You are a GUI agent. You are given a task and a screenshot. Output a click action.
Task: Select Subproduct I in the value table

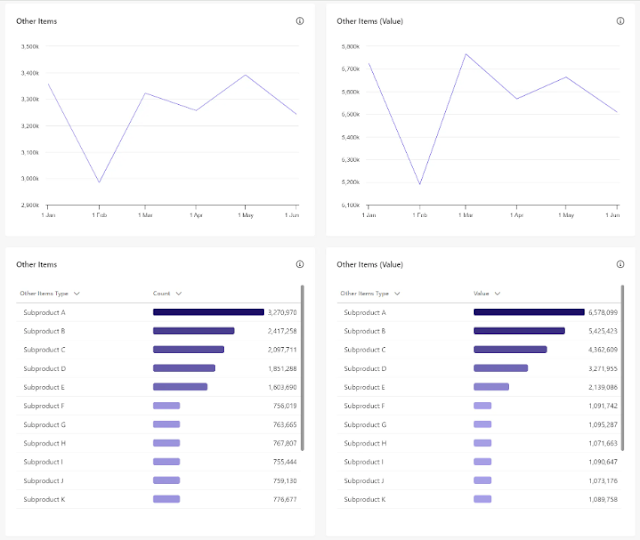coord(363,462)
